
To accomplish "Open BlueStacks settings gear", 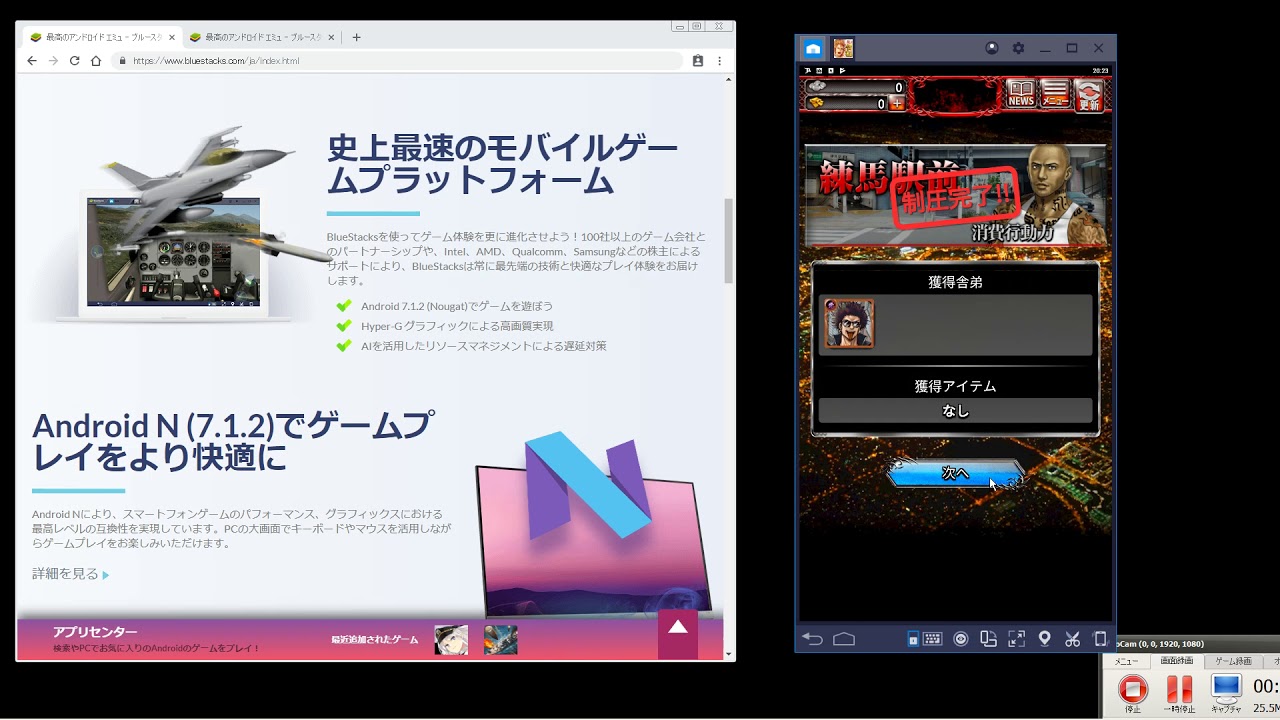I will click(1019, 48).
